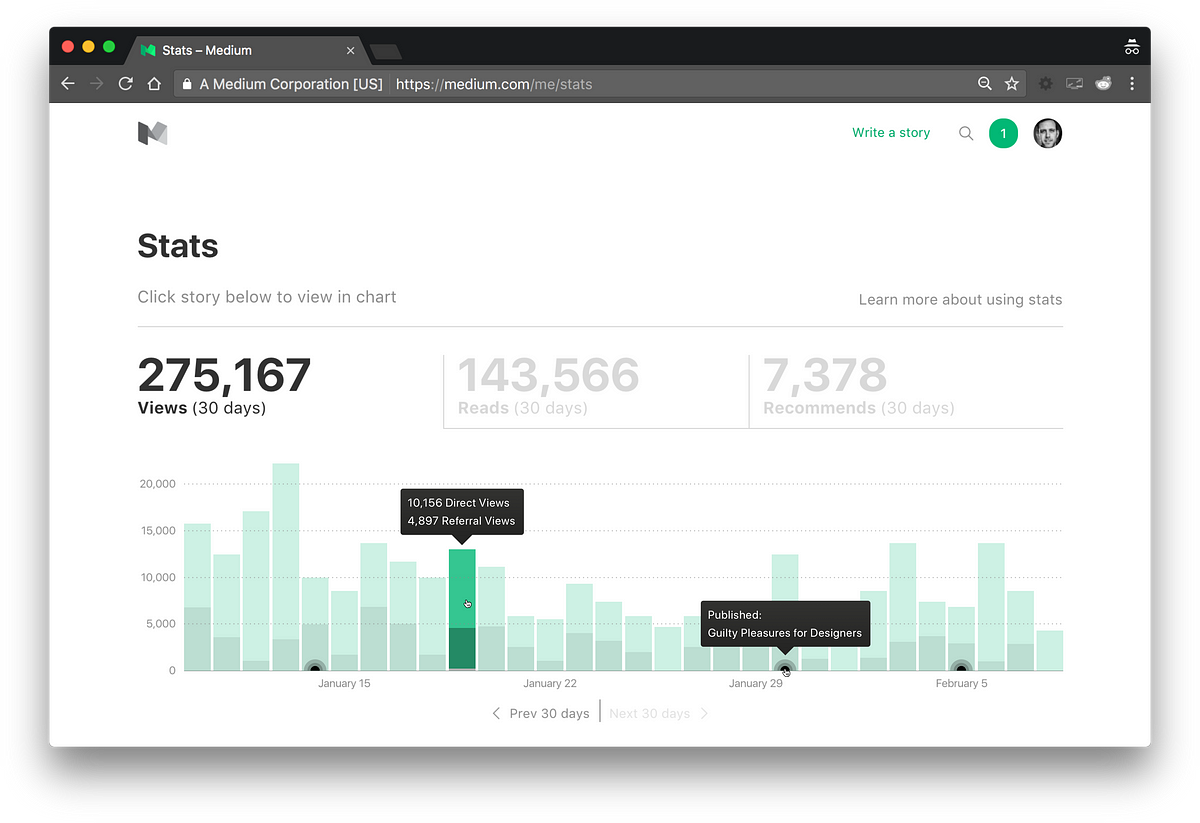Screen dimensions: 1200x823
Task: Click the right chevron after Next 30 days
Action: 704,713
